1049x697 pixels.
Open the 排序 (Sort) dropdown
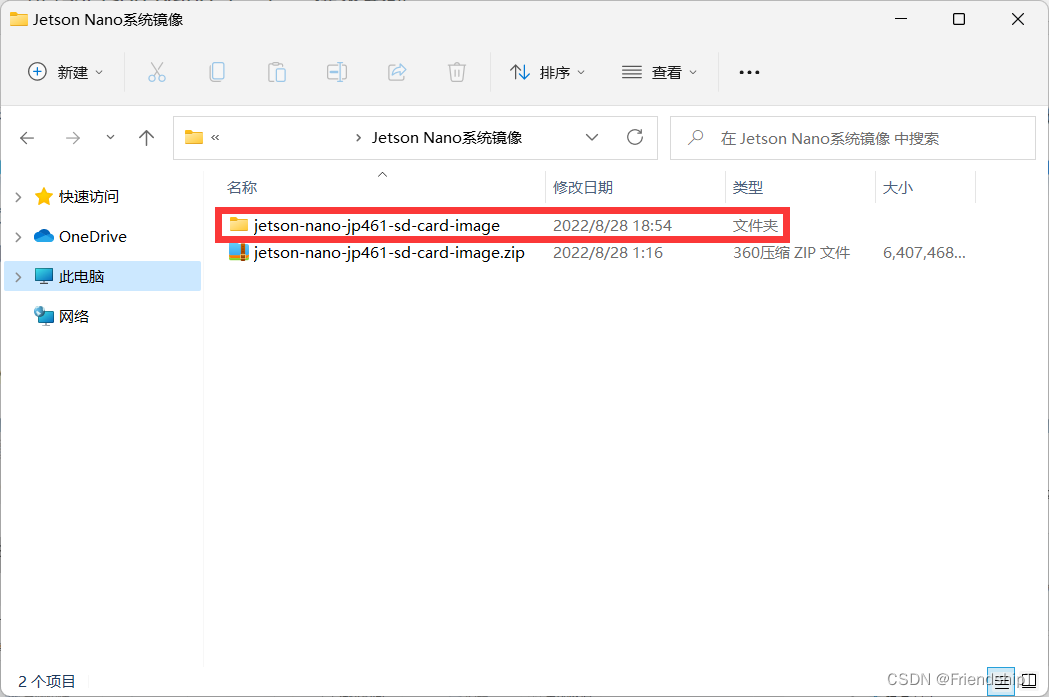[x=547, y=72]
